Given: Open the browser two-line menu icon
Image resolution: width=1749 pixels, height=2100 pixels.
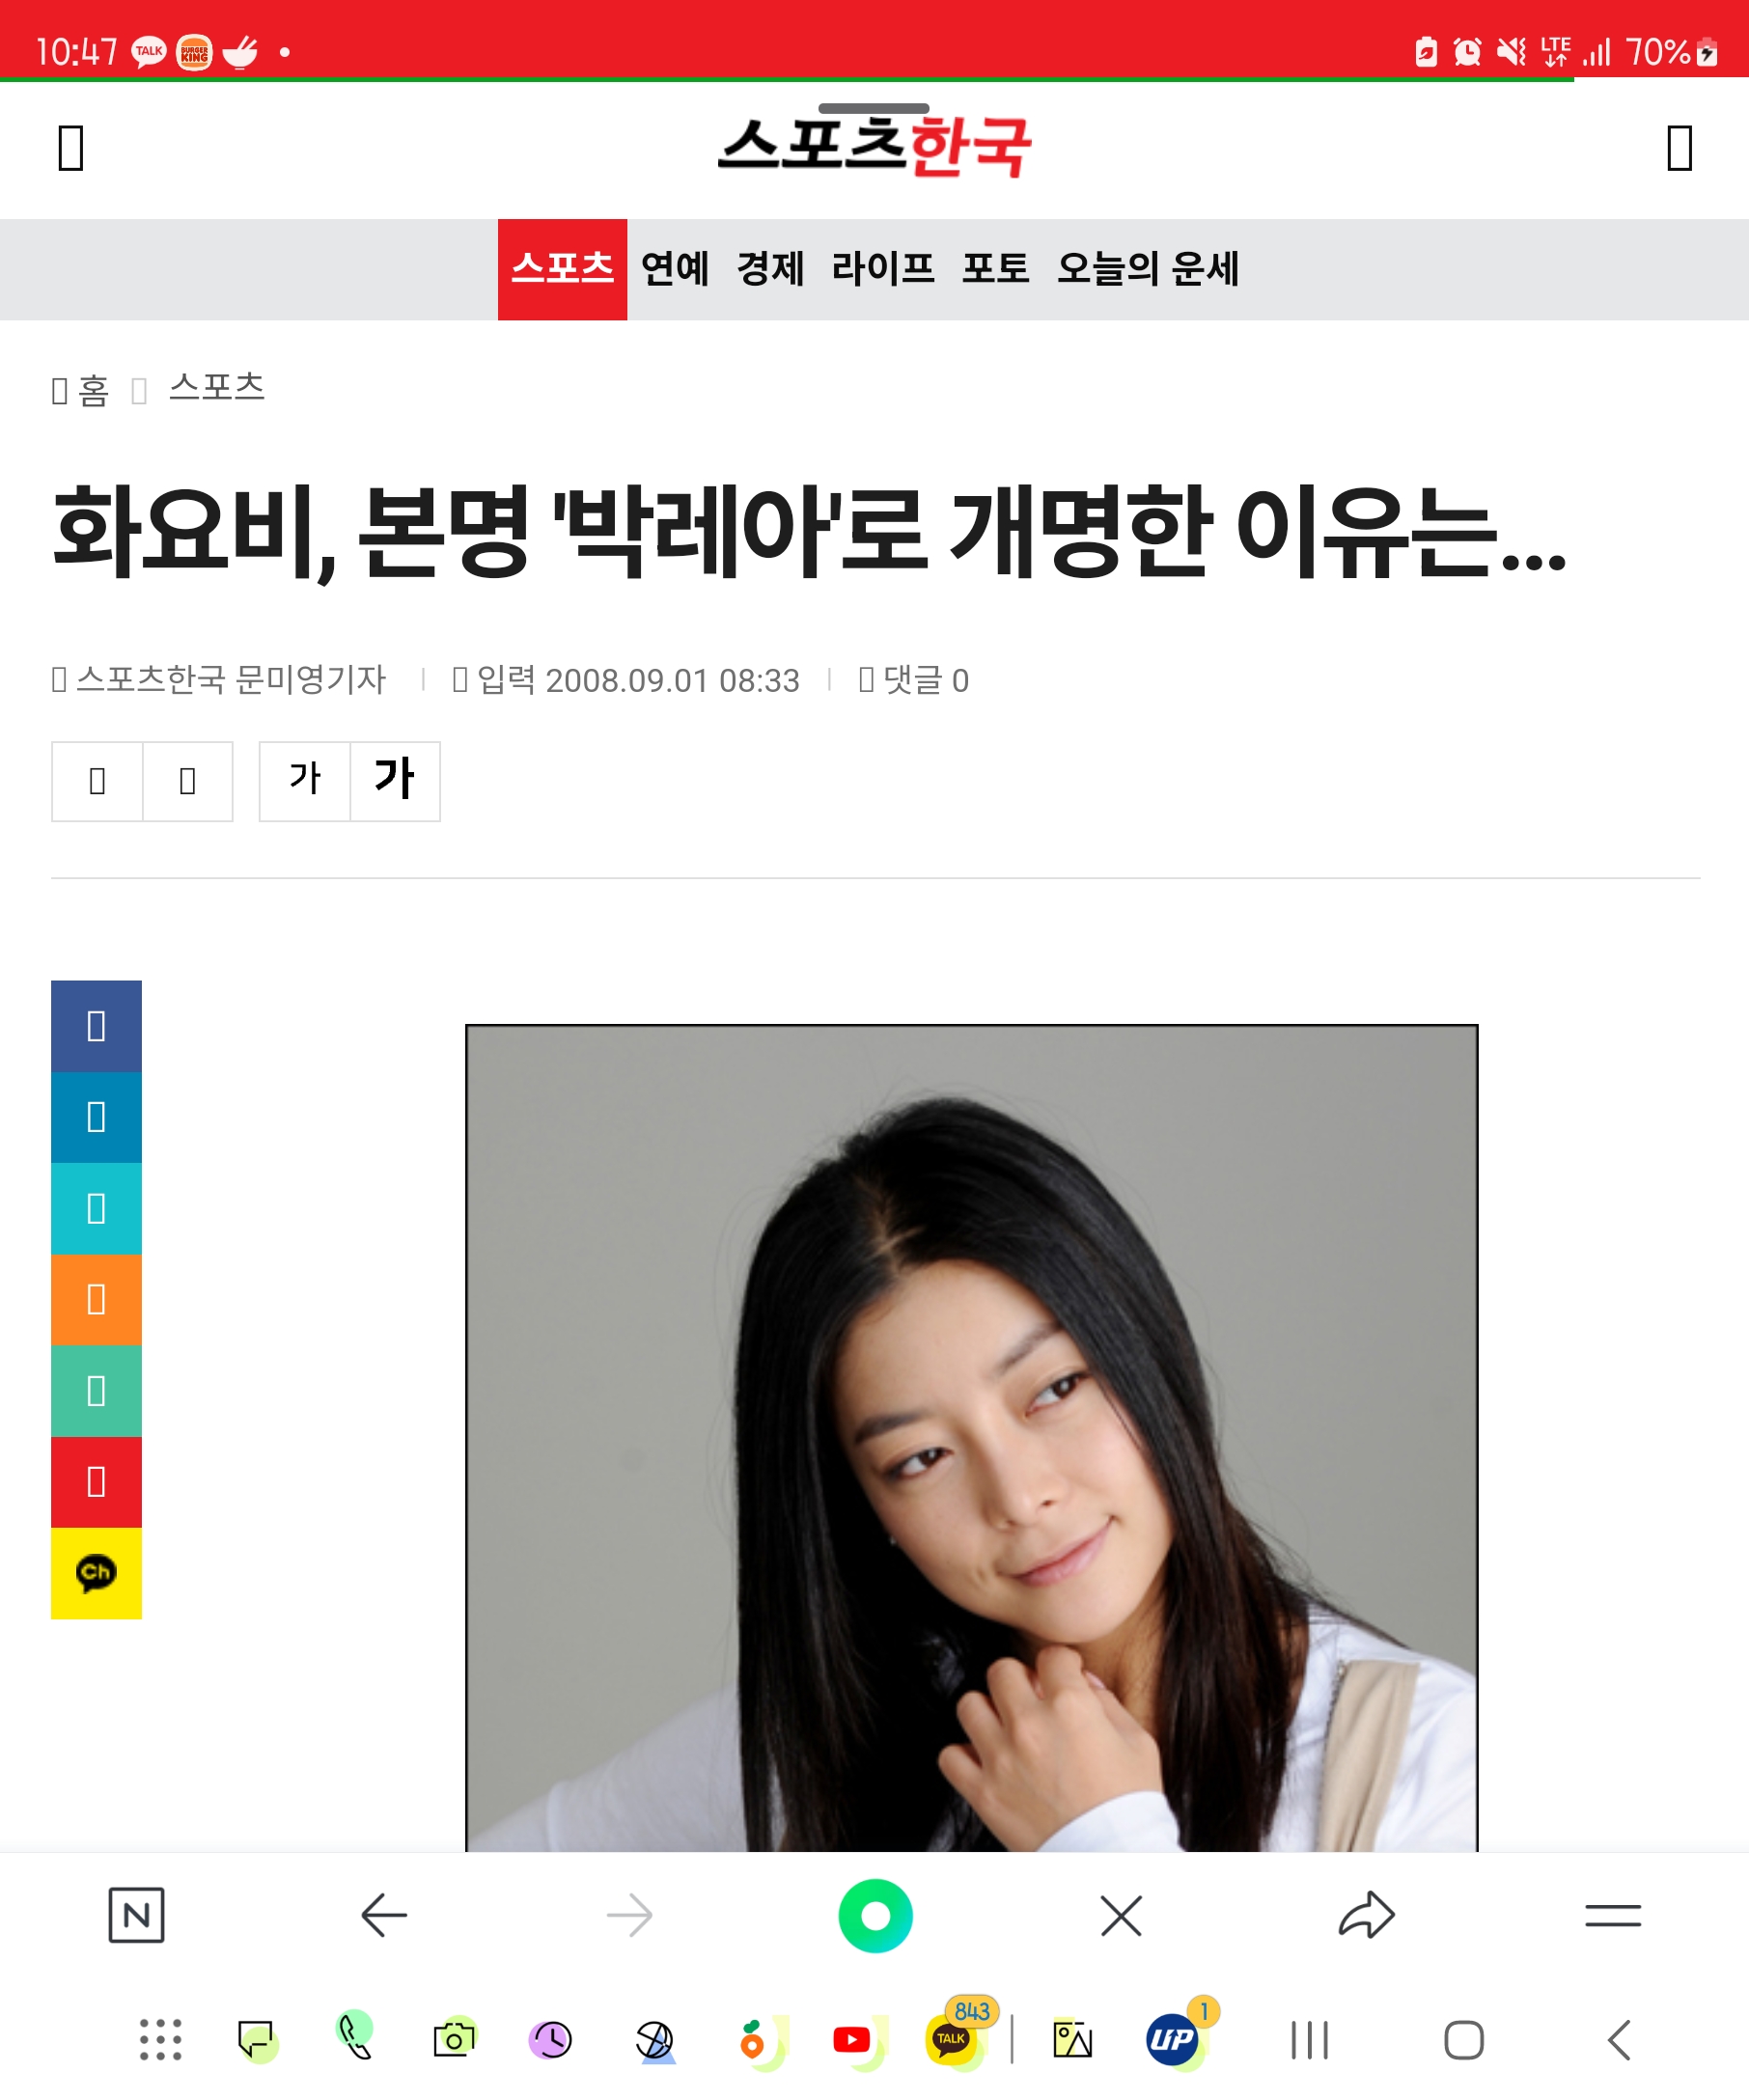Looking at the screenshot, I should click(x=1613, y=1915).
